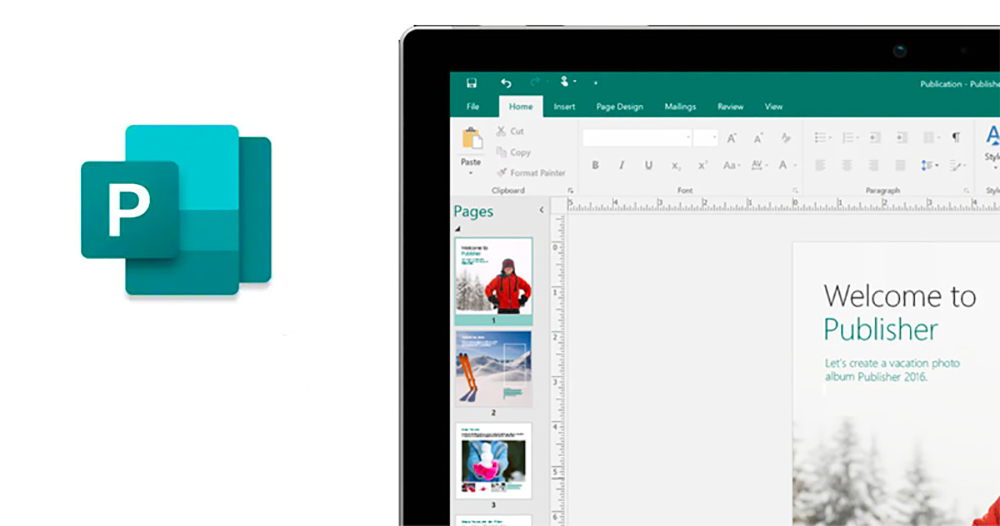The image size is (1000, 526).
Task: Toggle Superscript formatting
Action: point(702,165)
